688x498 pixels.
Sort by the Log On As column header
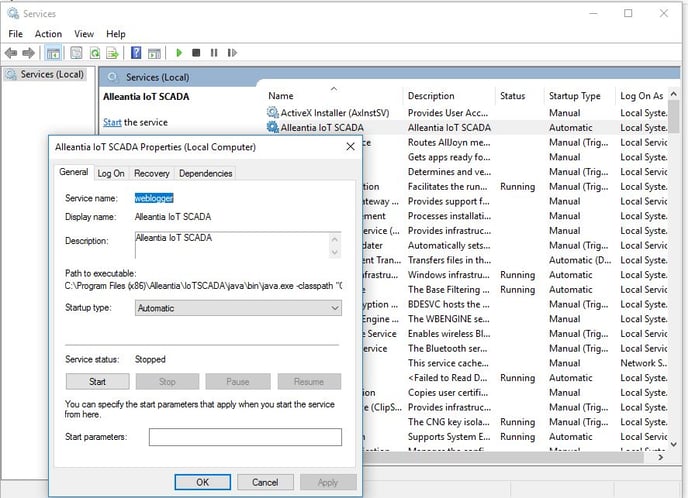(x=641, y=96)
